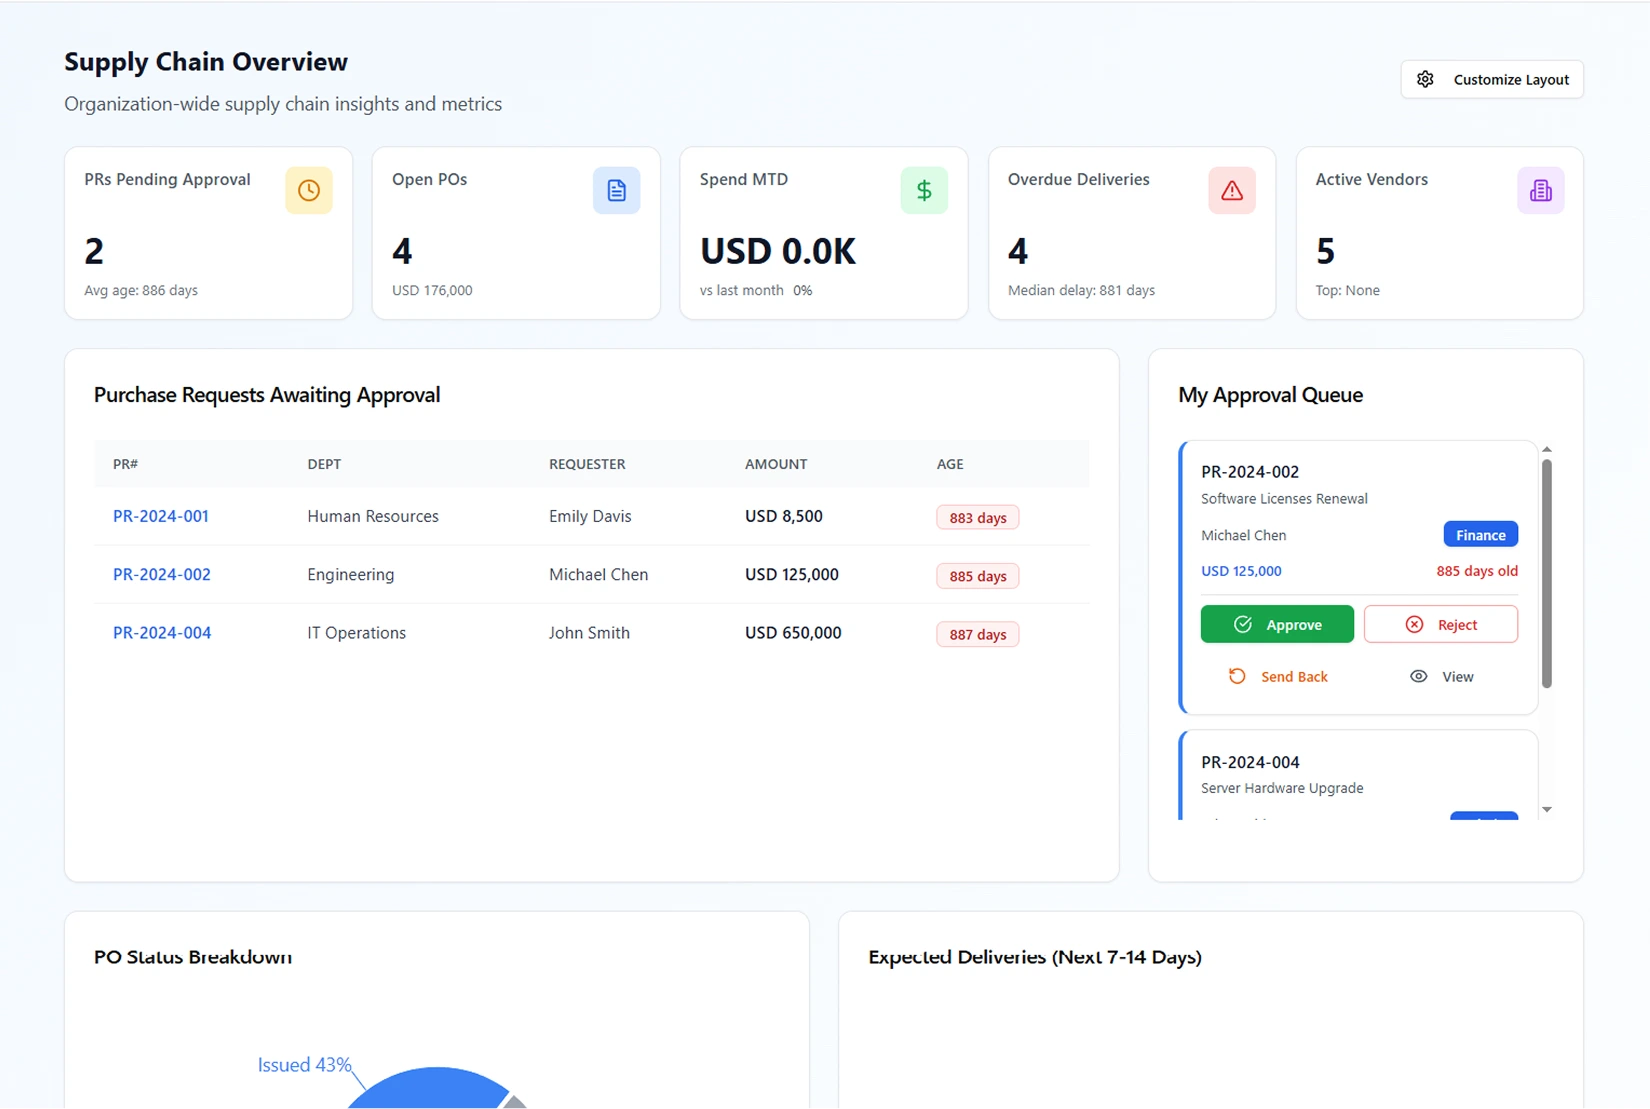Screen dimensions: 1650x1109
Task: Click the approval queue scroll up arrow
Action: coord(1547,449)
